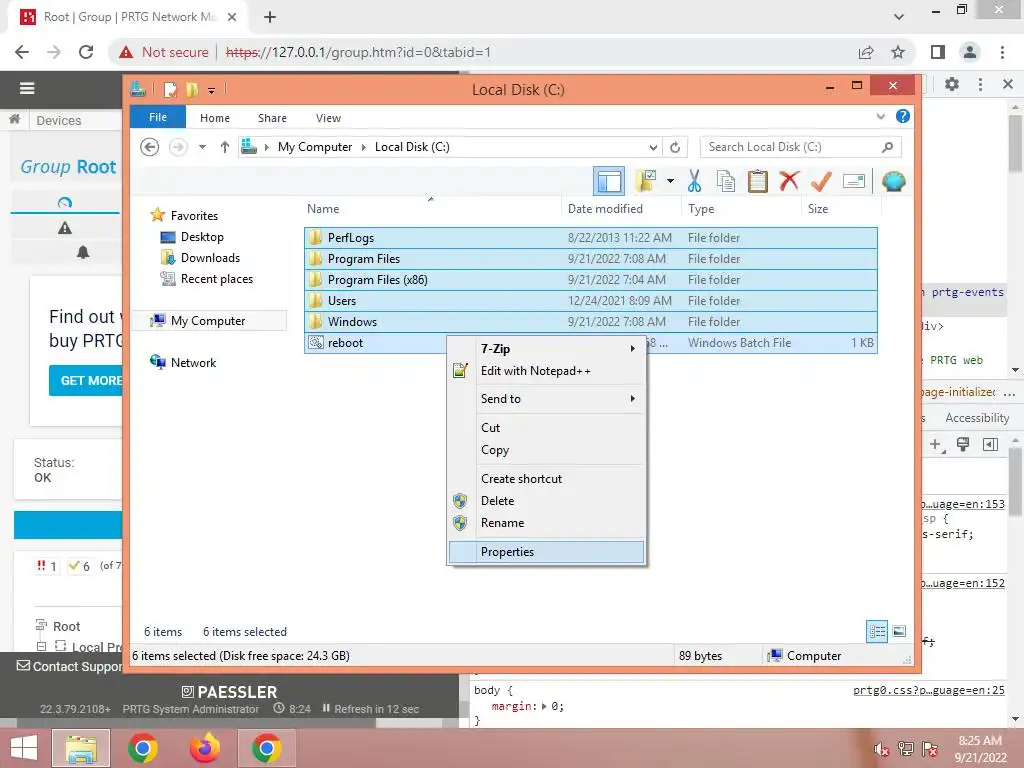Select the Windows folder row
Viewport: 1024px width, 768px height.
[x=590, y=321]
